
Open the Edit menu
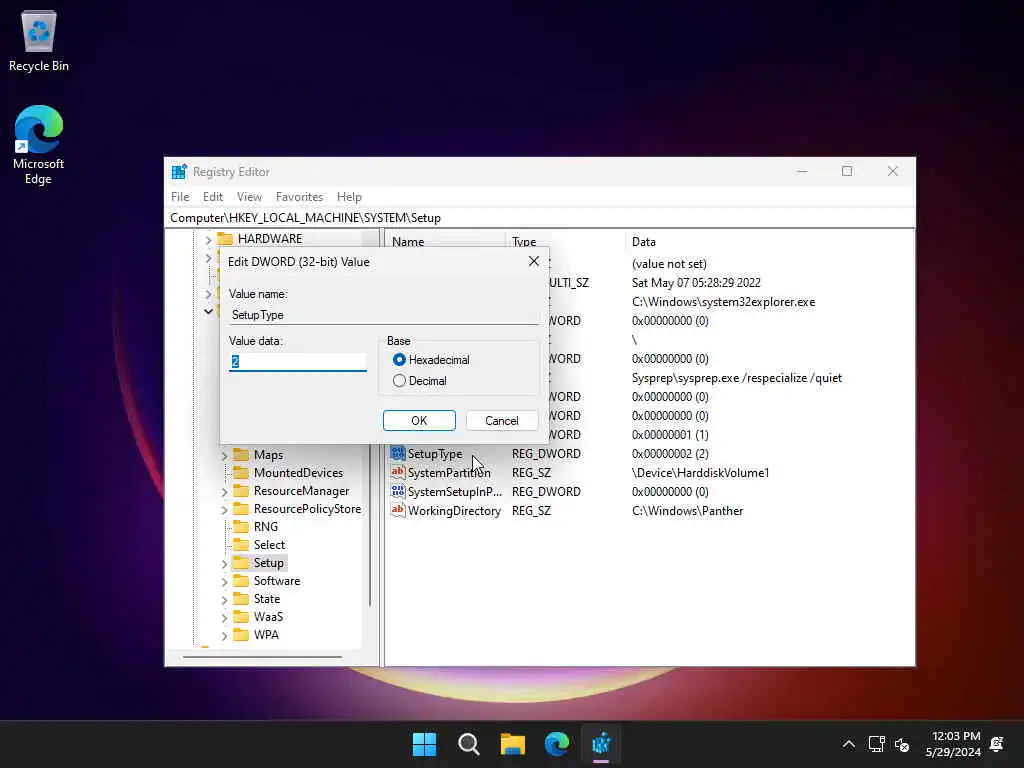coord(213,197)
